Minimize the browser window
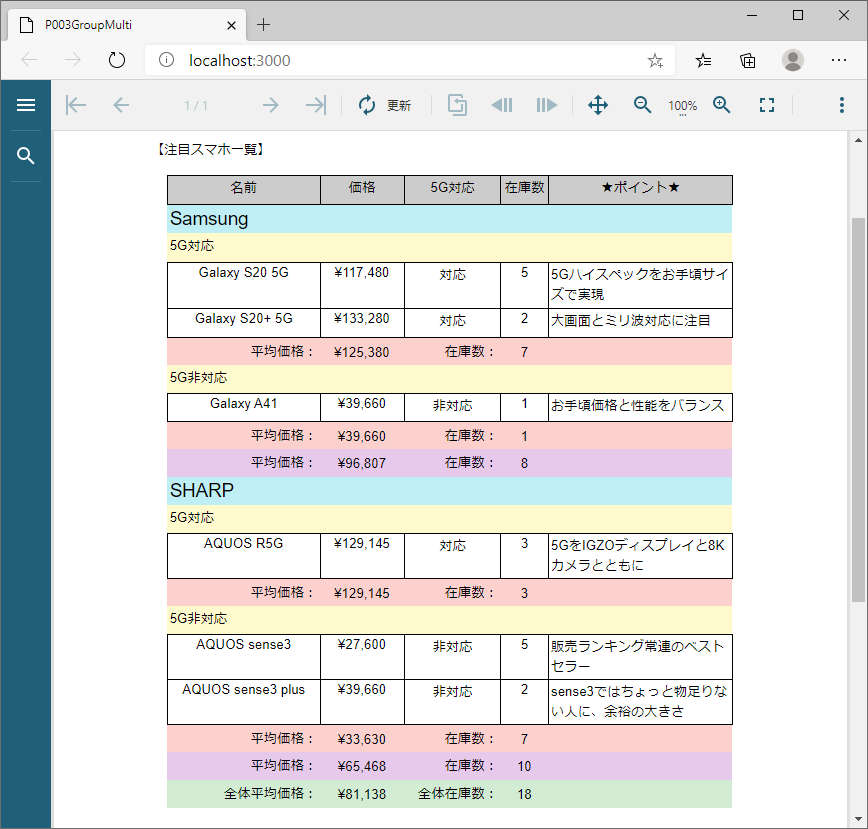Screen dimensions: 868x829 pyautogui.click(x=752, y=15)
